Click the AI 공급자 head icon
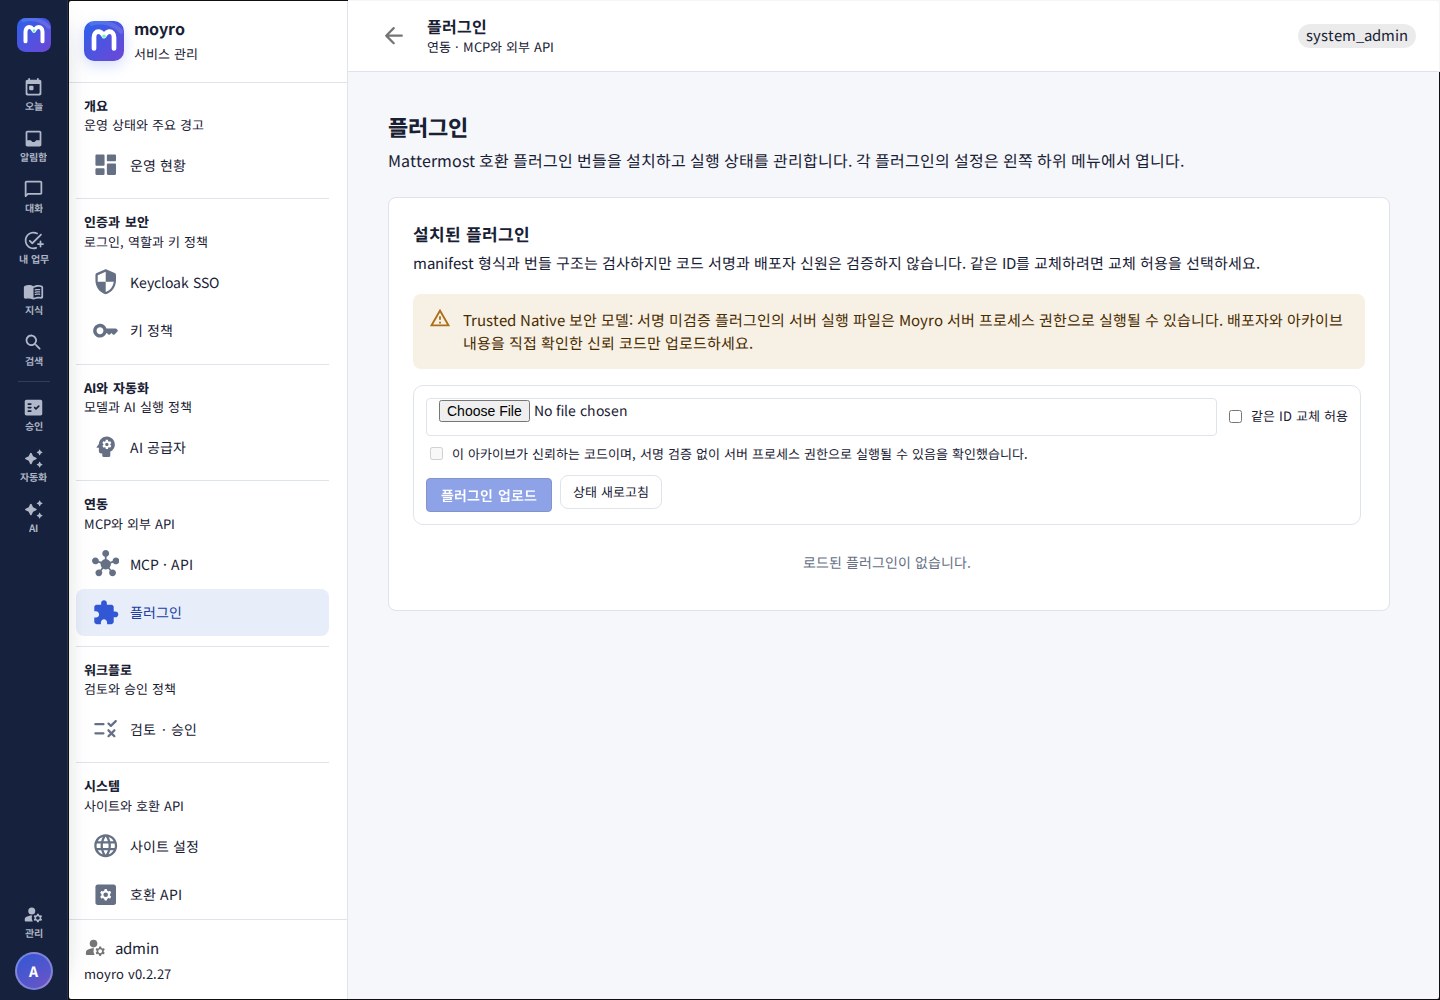Screen dimensions: 1440x1000 [x=106, y=447]
